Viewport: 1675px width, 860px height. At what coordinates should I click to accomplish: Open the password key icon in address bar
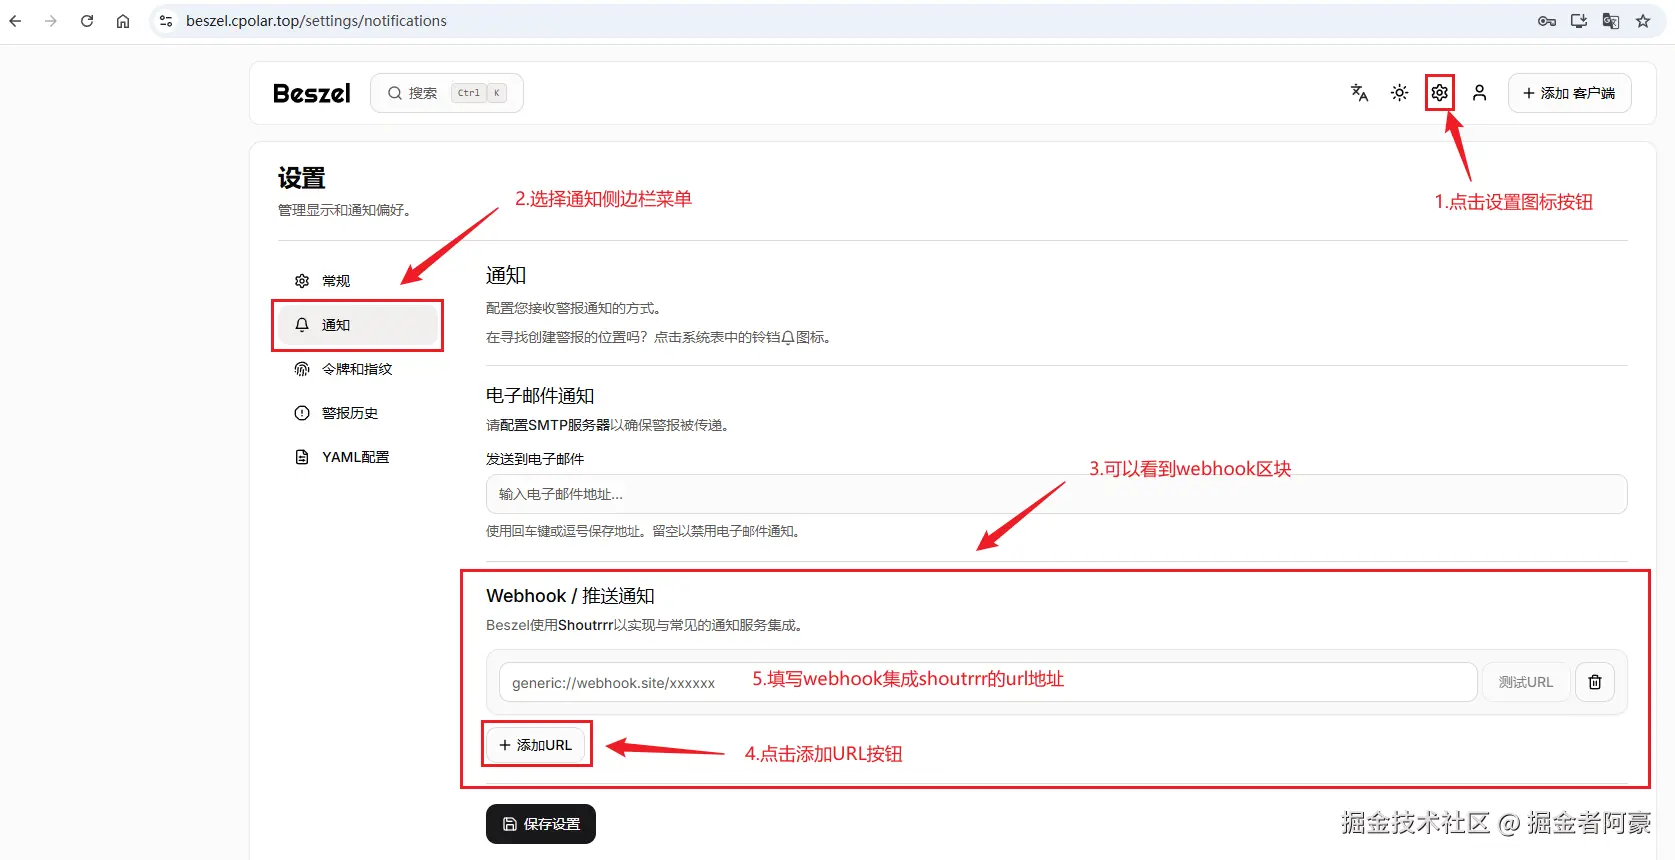coord(1547,21)
